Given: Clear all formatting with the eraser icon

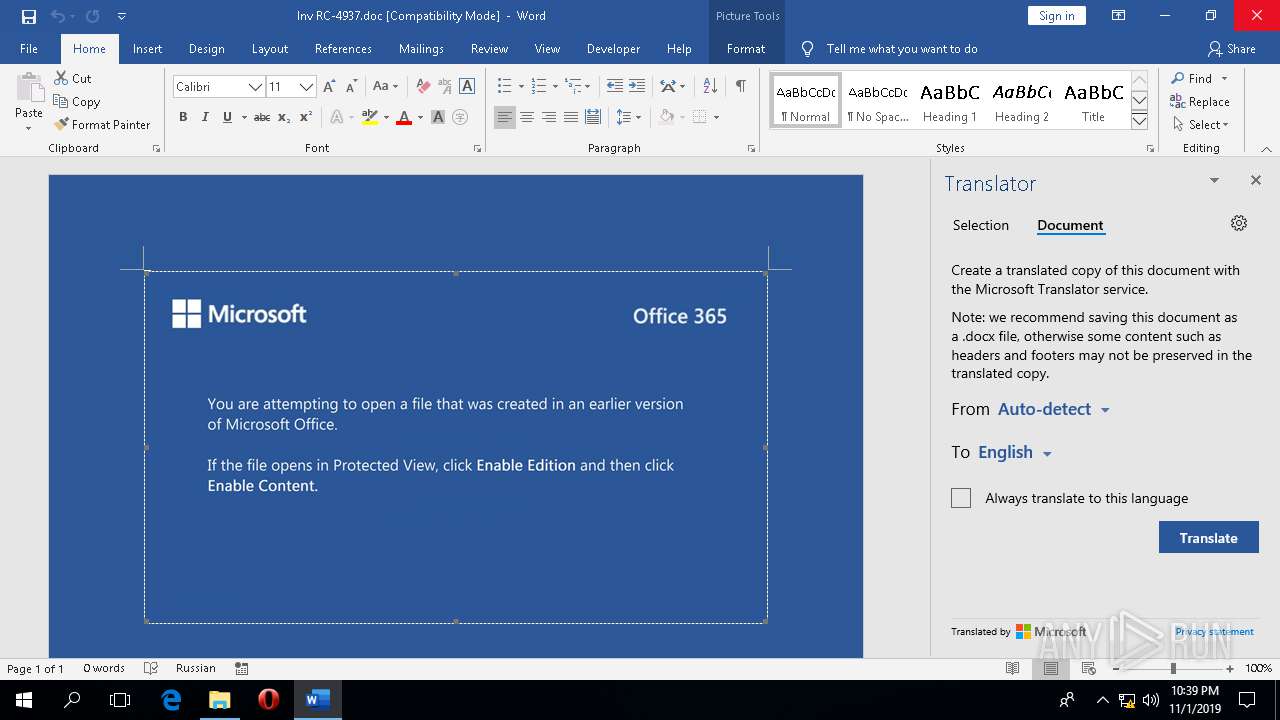Looking at the screenshot, I should [x=422, y=87].
